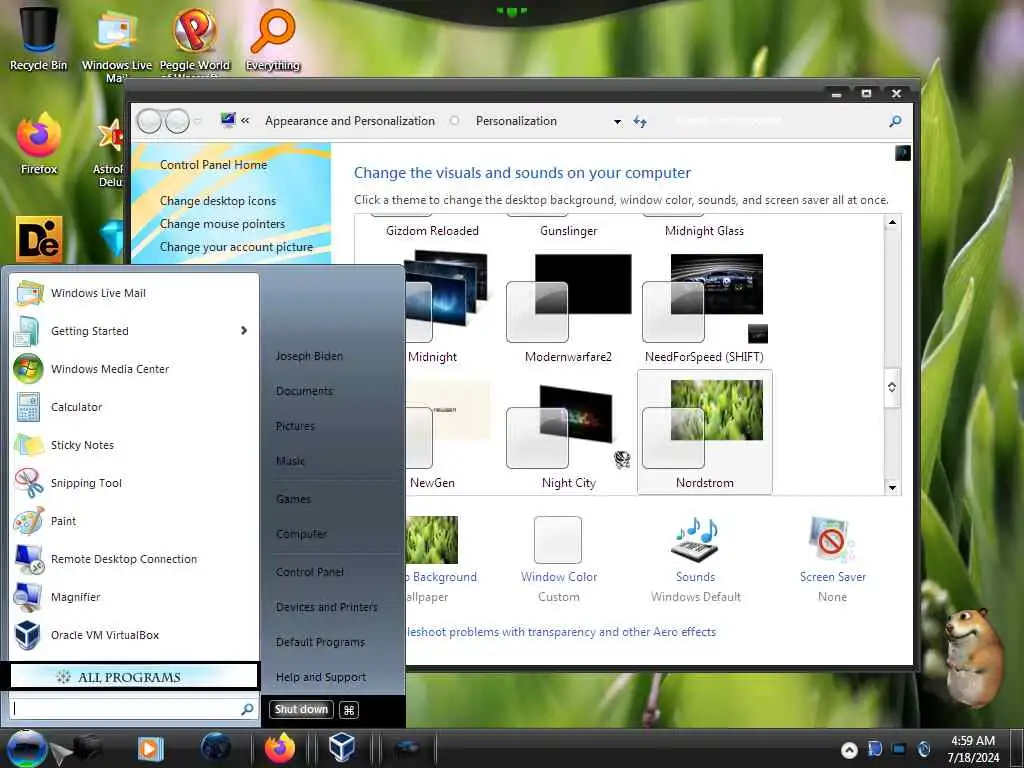The width and height of the screenshot is (1024, 768).
Task: Open Windows Live Mail in Start menu
Action: coord(134,293)
